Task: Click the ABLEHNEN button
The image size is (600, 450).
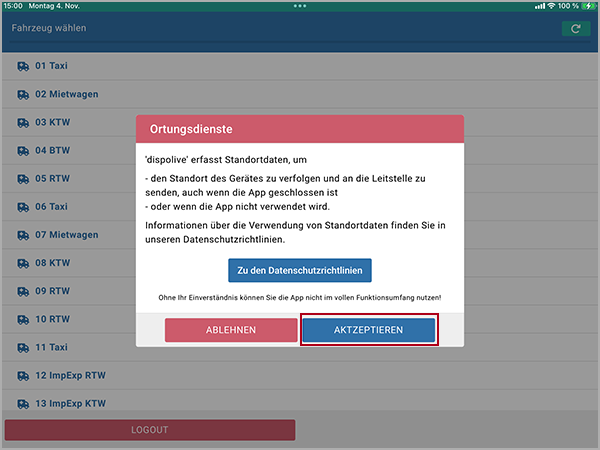Action: 231,330
